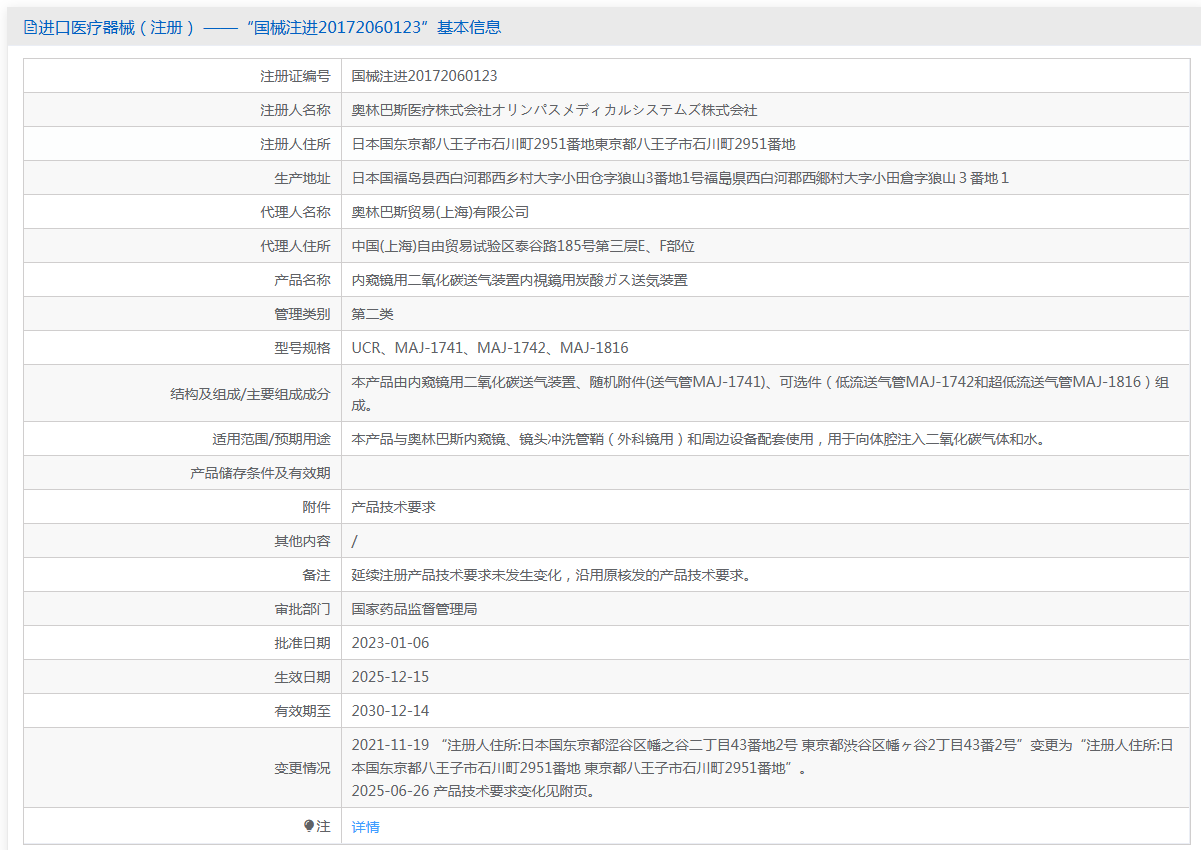Screen dimensions: 1201x850
Task: Click the 管理类别 value 第二类
Action: [373, 313]
